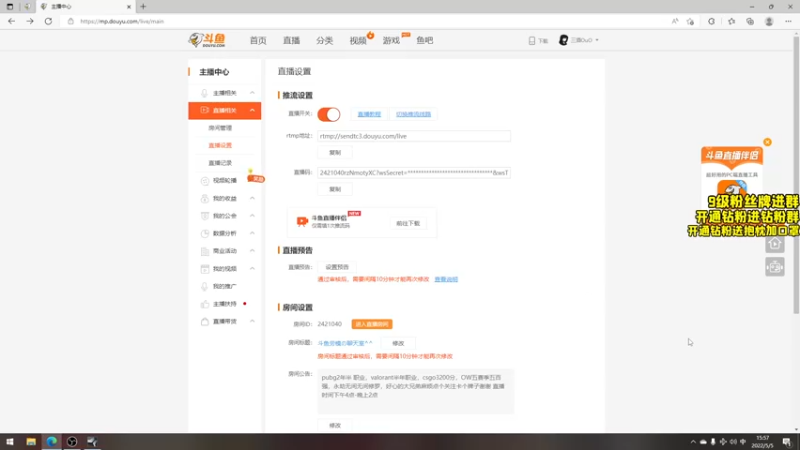The height and width of the screenshot is (450, 800).
Task: Close the floating 斗鱼直播伴侣 promo widget
Action: coord(767,142)
